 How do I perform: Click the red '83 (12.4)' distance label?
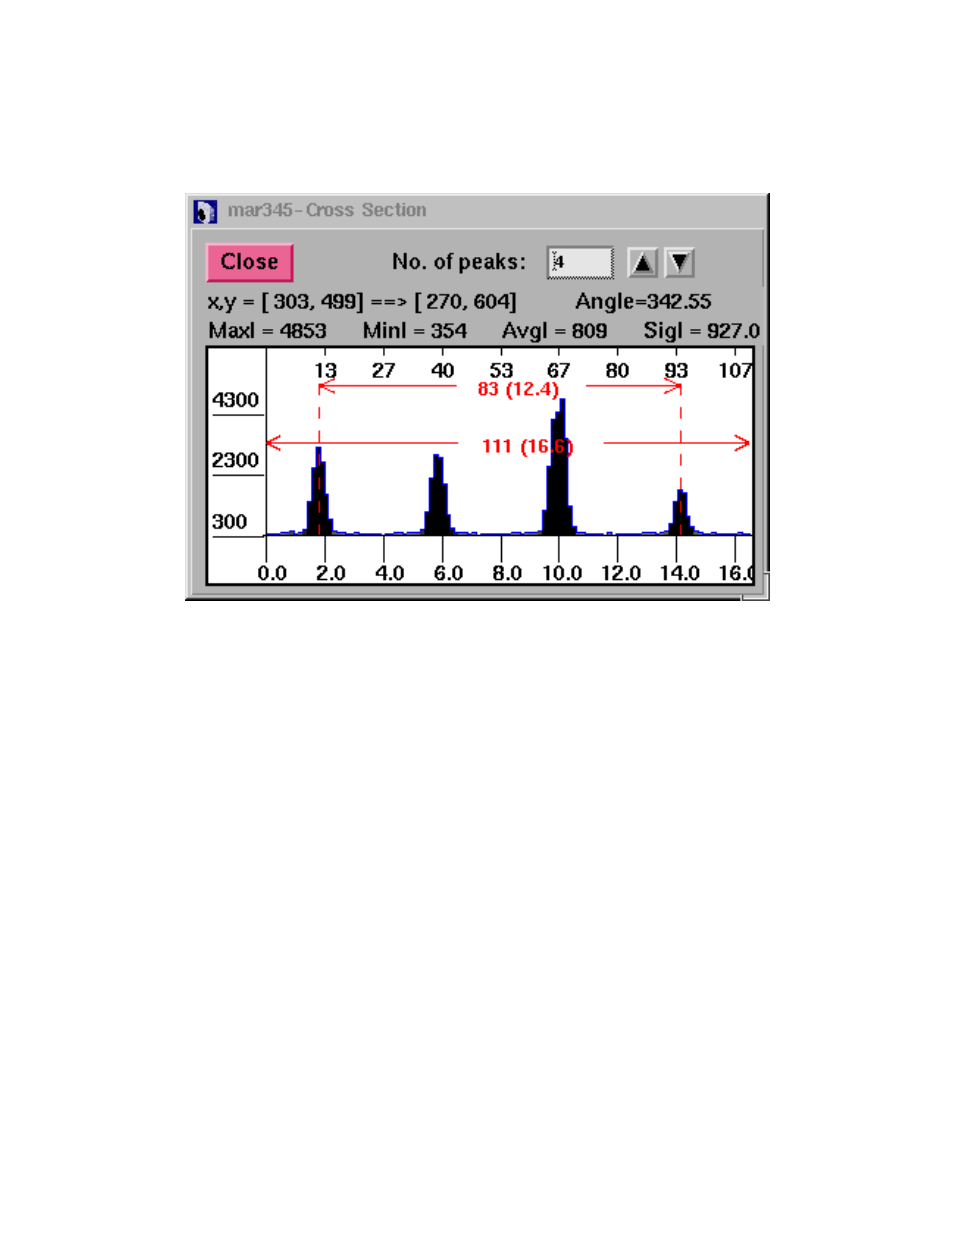click(x=518, y=389)
